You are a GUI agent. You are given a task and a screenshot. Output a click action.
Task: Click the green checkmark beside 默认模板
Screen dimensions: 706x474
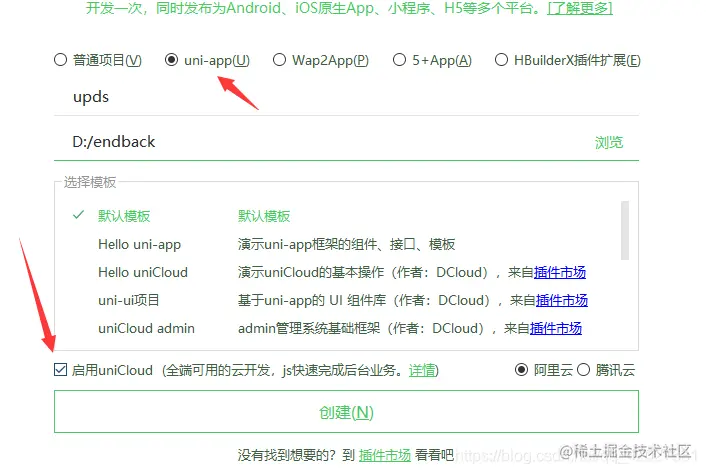tap(78, 215)
